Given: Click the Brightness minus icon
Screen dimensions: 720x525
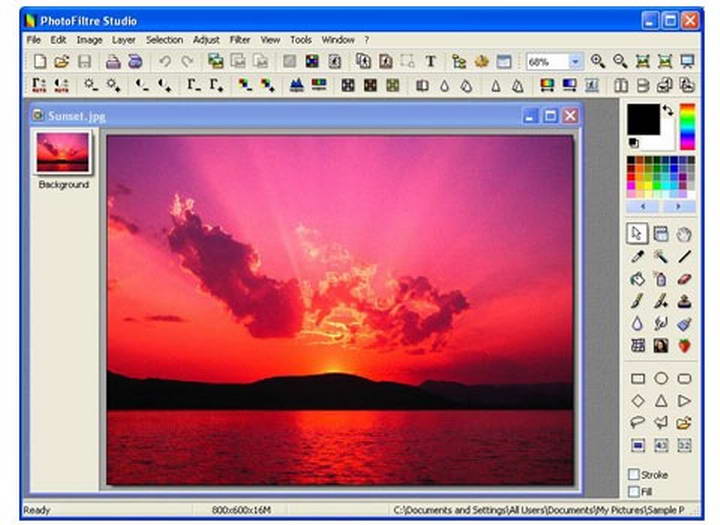Looking at the screenshot, I should point(91,85).
